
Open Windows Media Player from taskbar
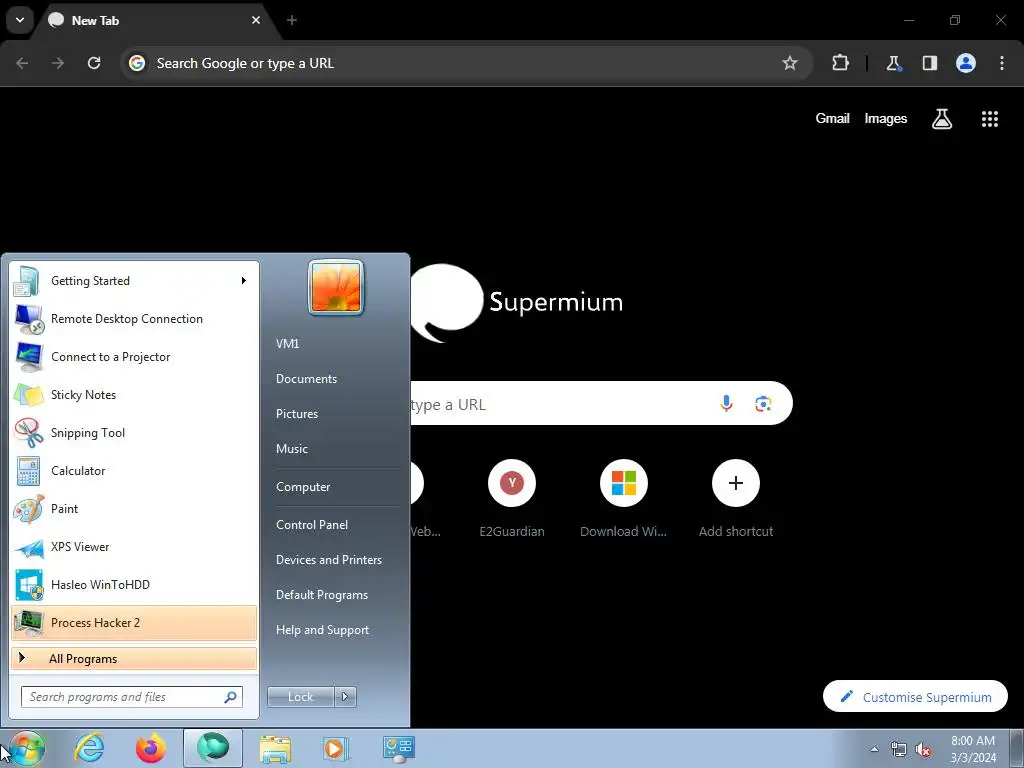[336, 748]
